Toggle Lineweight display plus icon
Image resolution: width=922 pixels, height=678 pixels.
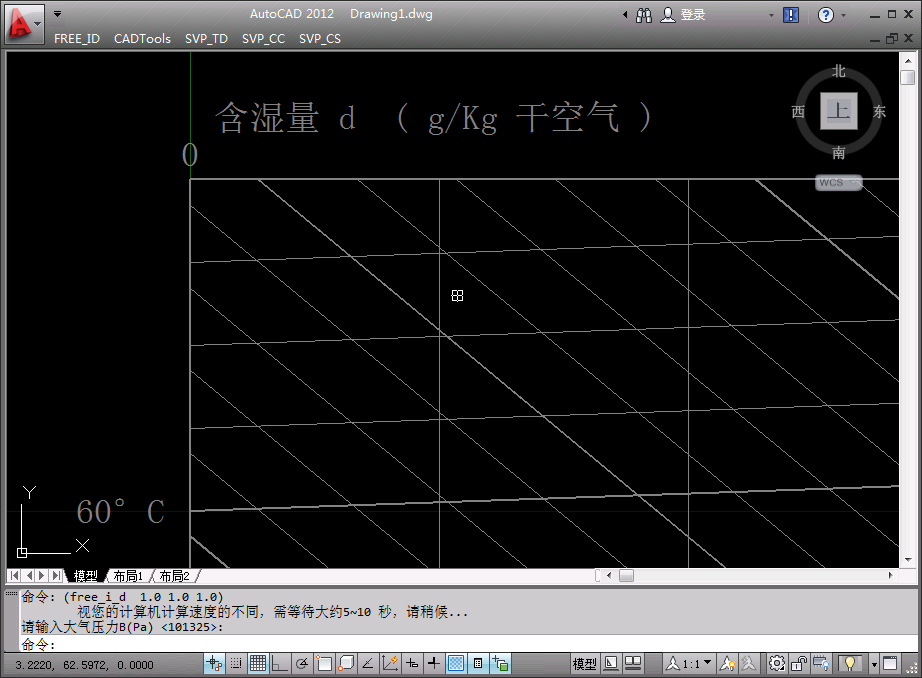tap(433, 664)
